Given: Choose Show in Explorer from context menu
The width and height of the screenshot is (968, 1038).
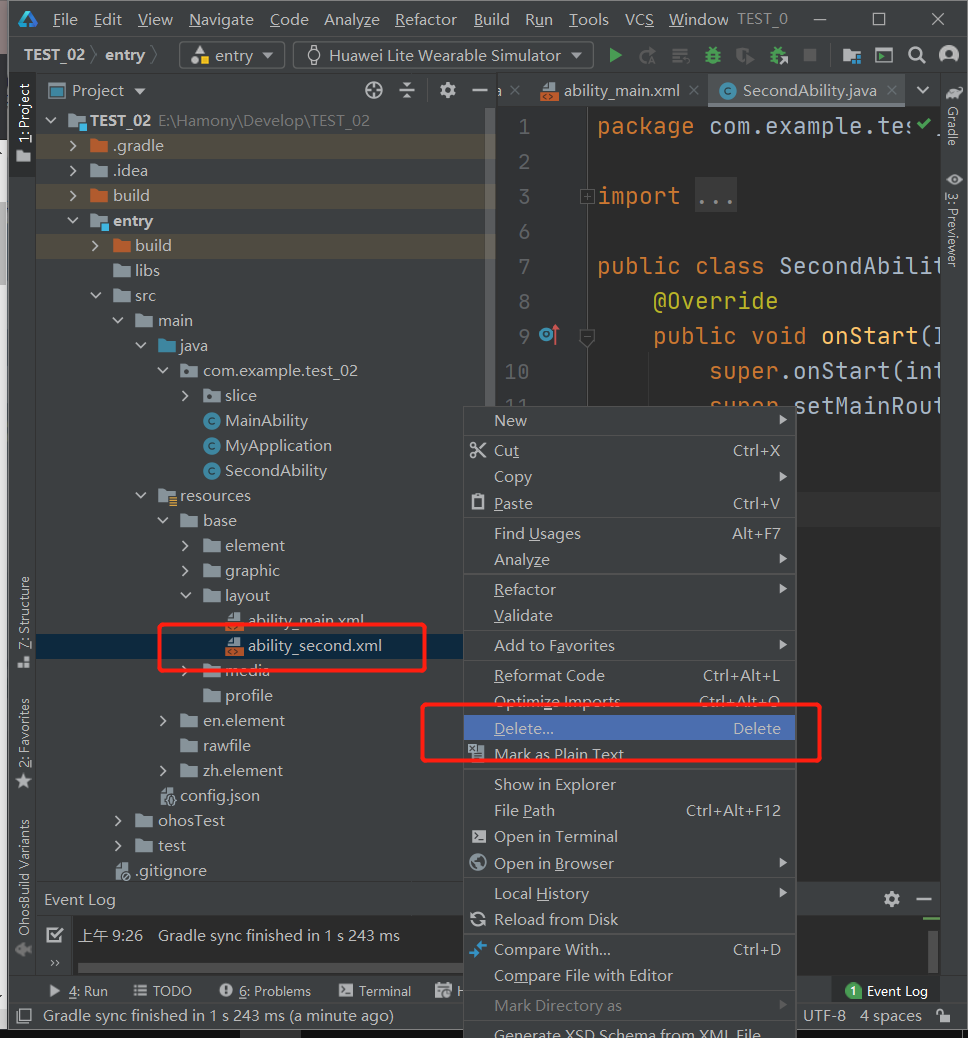Looking at the screenshot, I should [x=630, y=784].
